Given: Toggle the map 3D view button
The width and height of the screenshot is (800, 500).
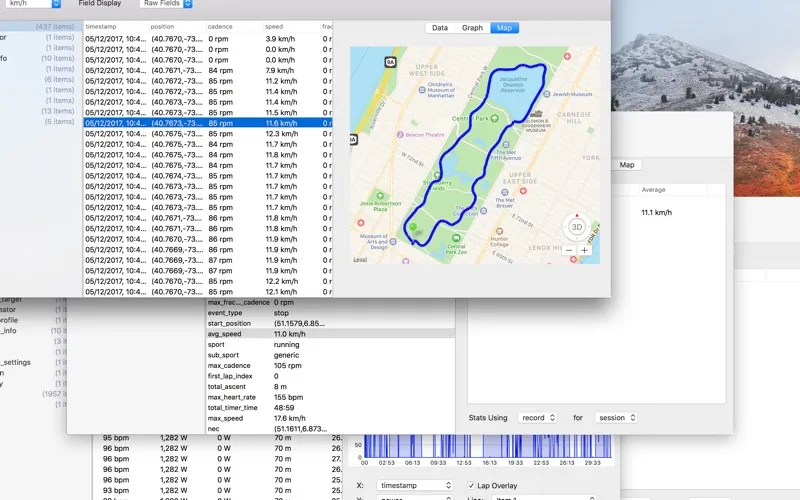Looking at the screenshot, I should [x=577, y=228].
